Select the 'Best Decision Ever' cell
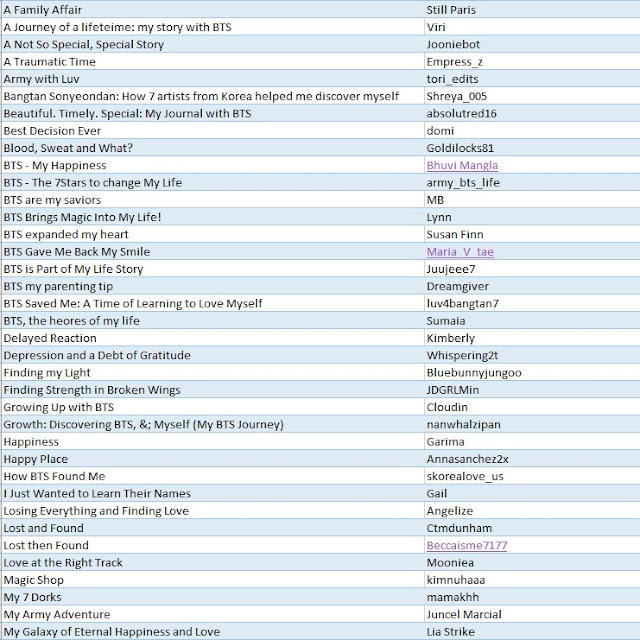This screenshot has height=640, width=640. [x=213, y=131]
